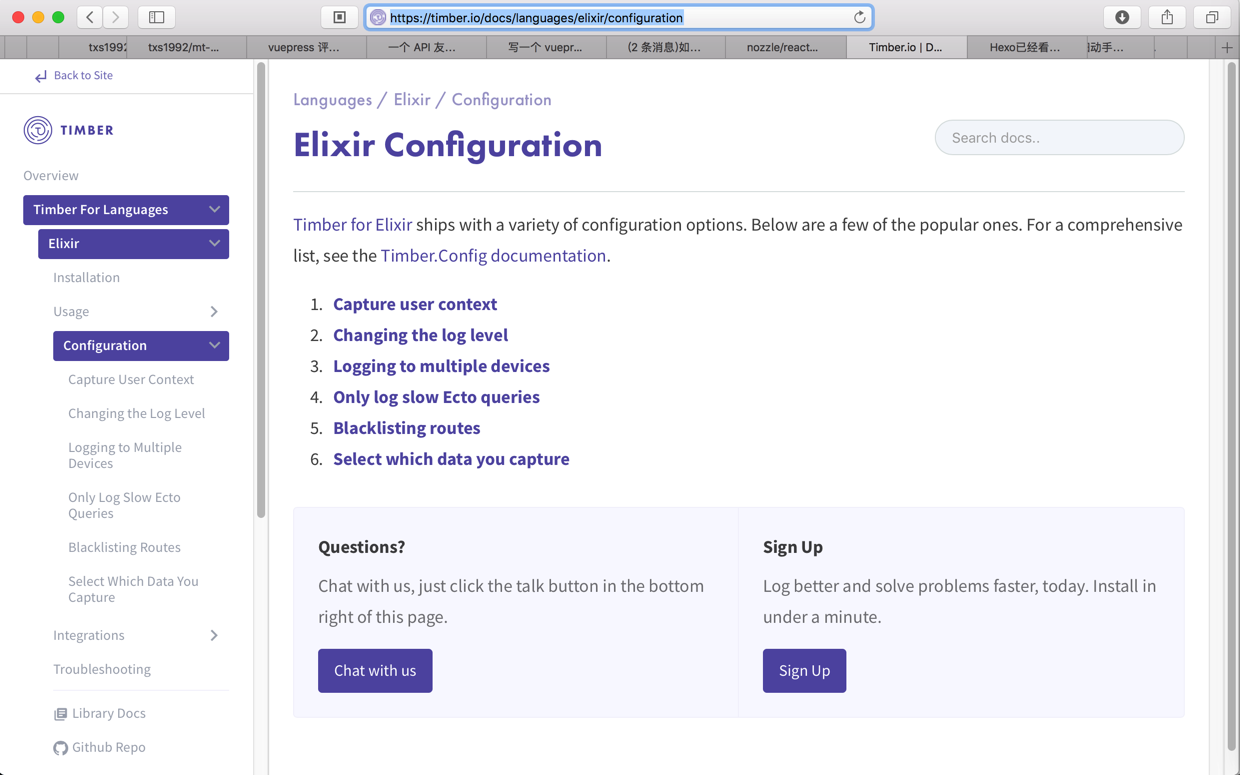Go back with browser back arrow
The image size is (1240, 775).
click(90, 17)
